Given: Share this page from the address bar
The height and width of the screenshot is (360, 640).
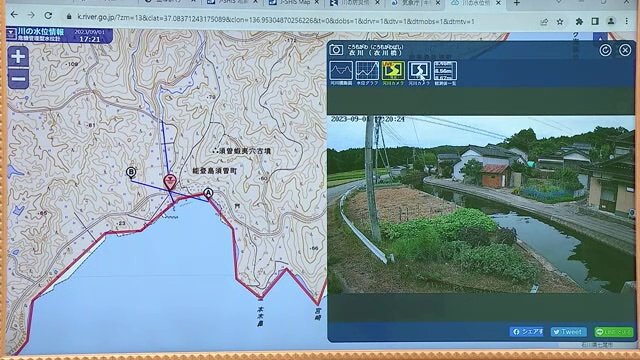Looking at the screenshot, I should tap(544, 22).
